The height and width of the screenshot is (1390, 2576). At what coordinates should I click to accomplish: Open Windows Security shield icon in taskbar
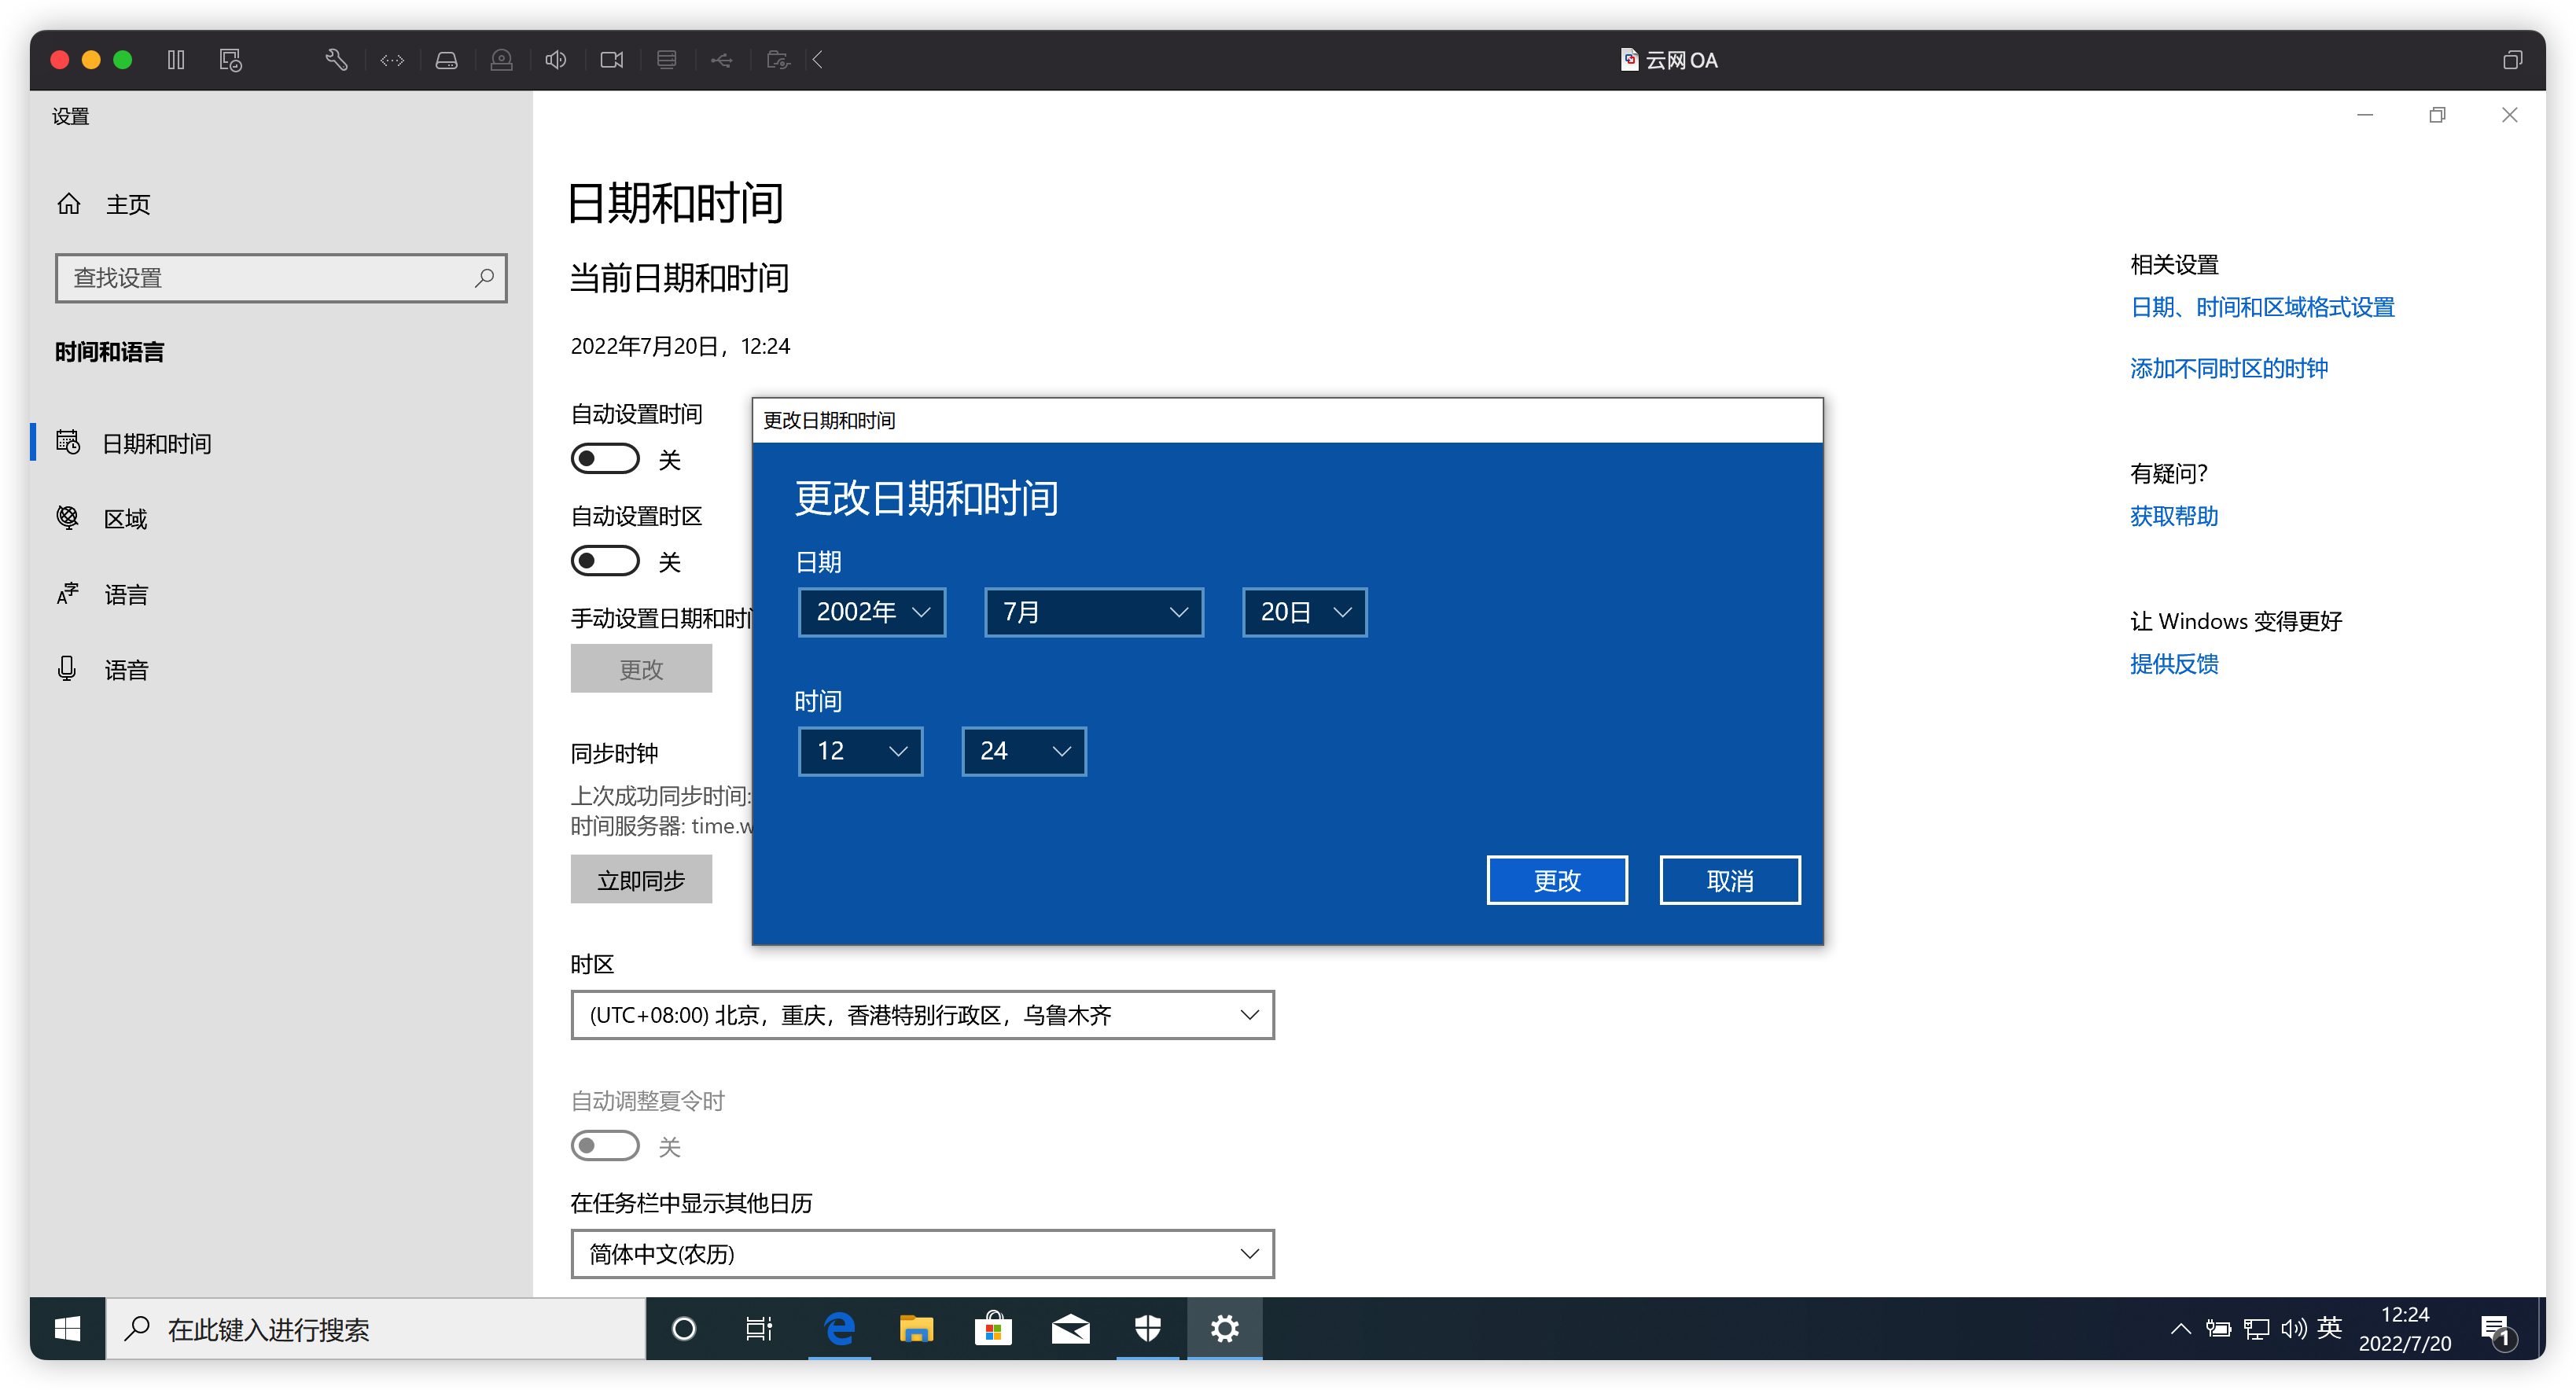1148,1328
